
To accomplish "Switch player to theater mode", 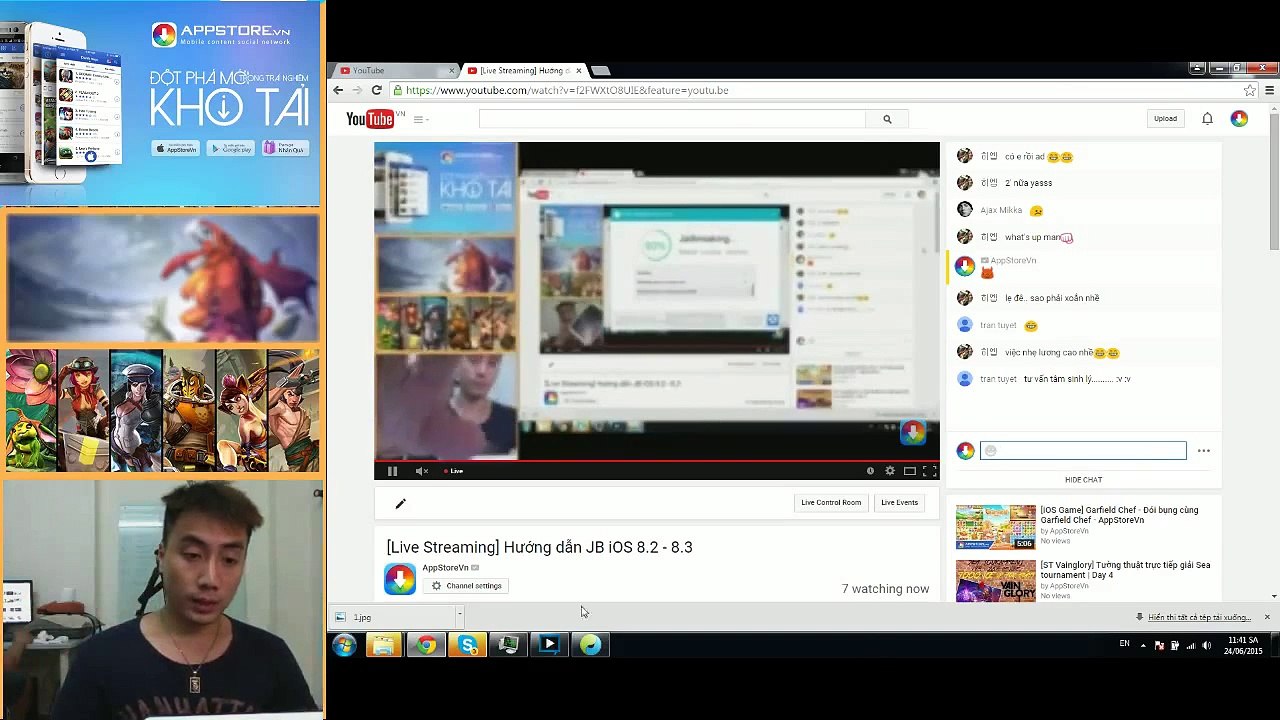I will 910,471.
